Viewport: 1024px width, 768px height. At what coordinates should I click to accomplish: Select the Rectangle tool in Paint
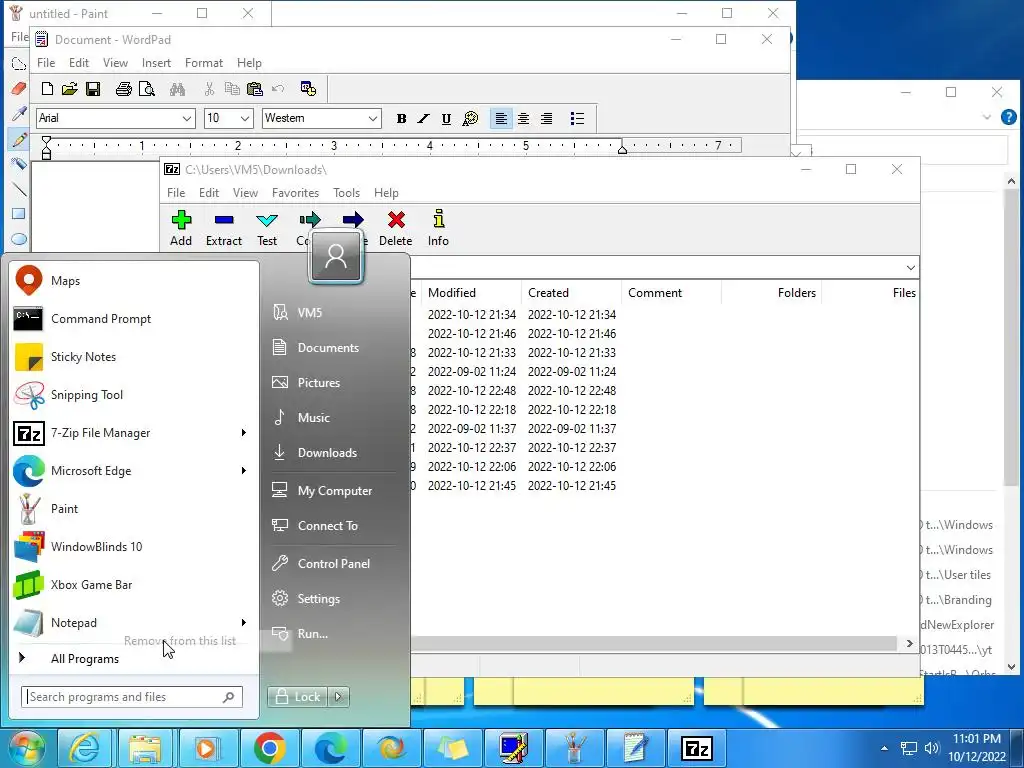(x=19, y=214)
